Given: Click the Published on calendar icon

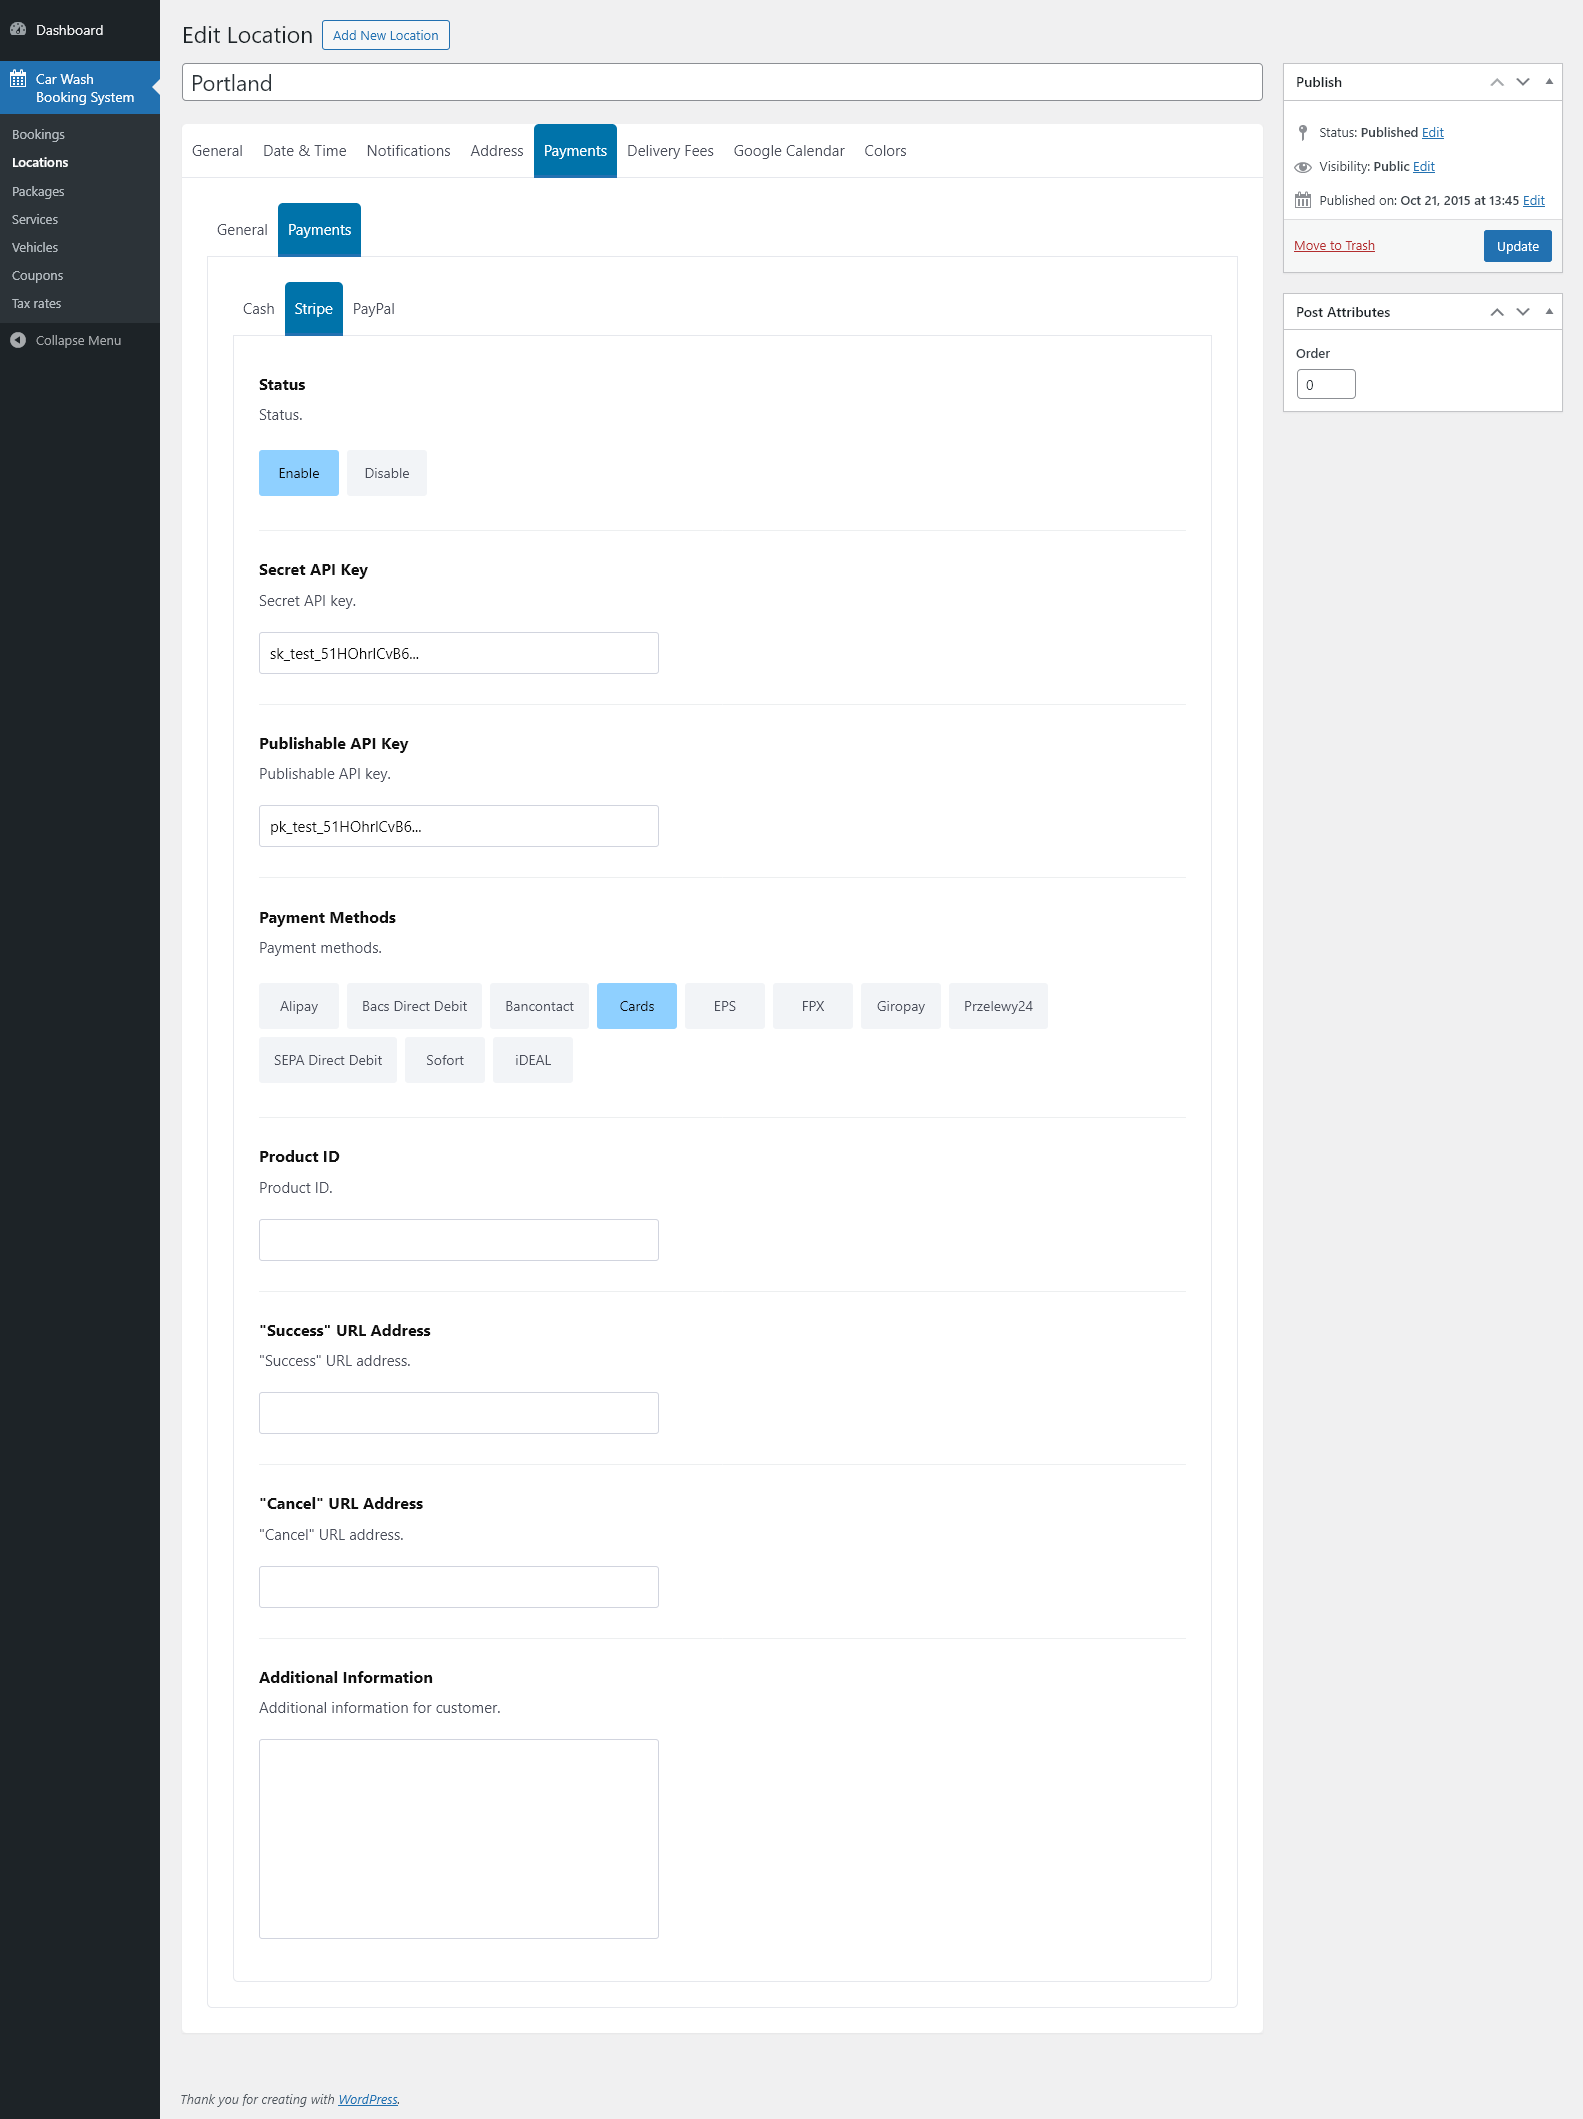Looking at the screenshot, I should click(x=1303, y=200).
